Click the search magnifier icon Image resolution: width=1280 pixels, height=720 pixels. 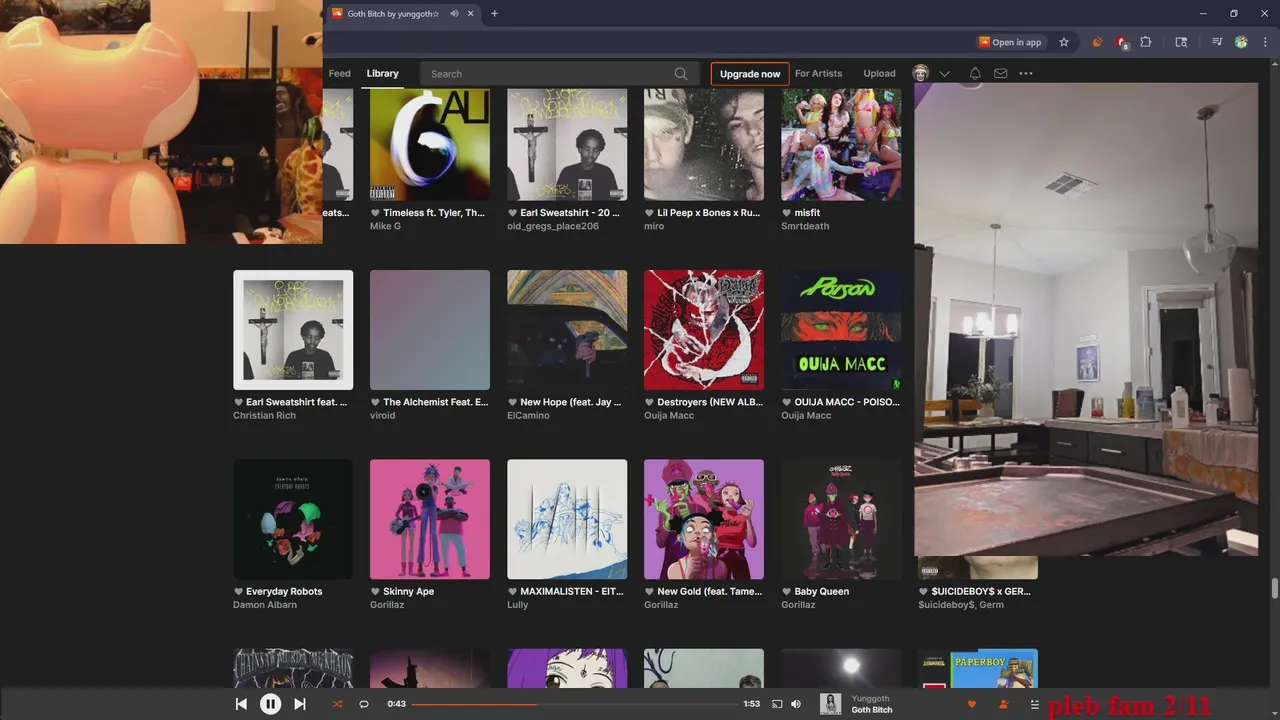pyautogui.click(x=681, y=74)
